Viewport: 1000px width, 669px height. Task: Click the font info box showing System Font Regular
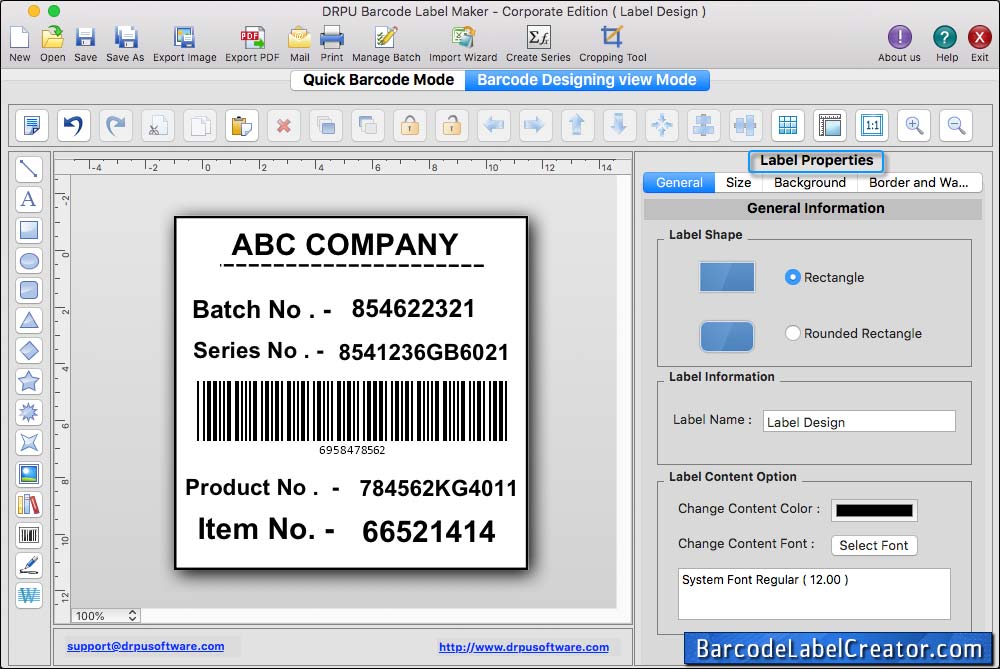coord(814,594)
